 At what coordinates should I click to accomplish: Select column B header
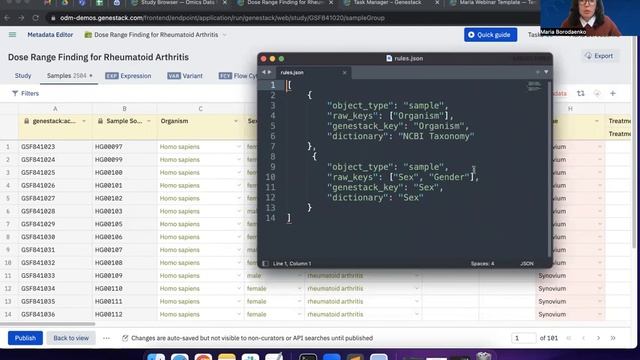click(124, 109)
